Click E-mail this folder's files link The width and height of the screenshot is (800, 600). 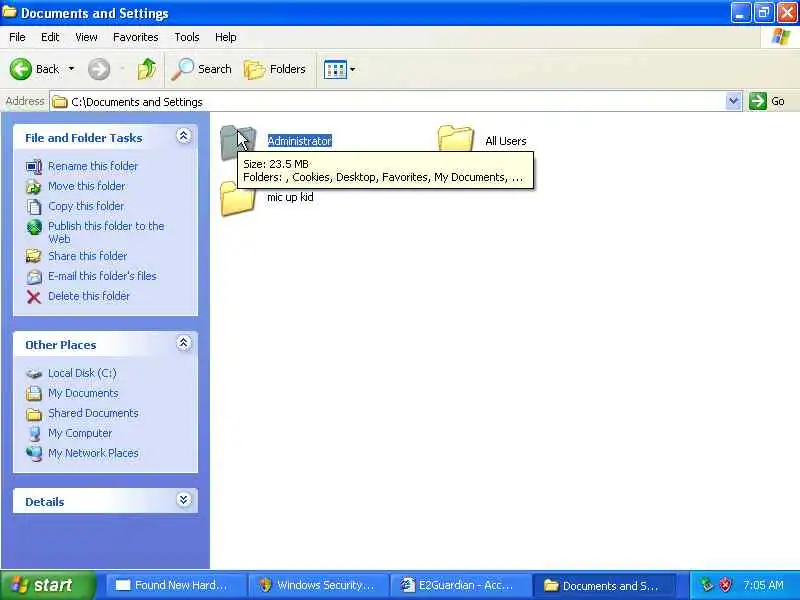click(x=102, y=276)
